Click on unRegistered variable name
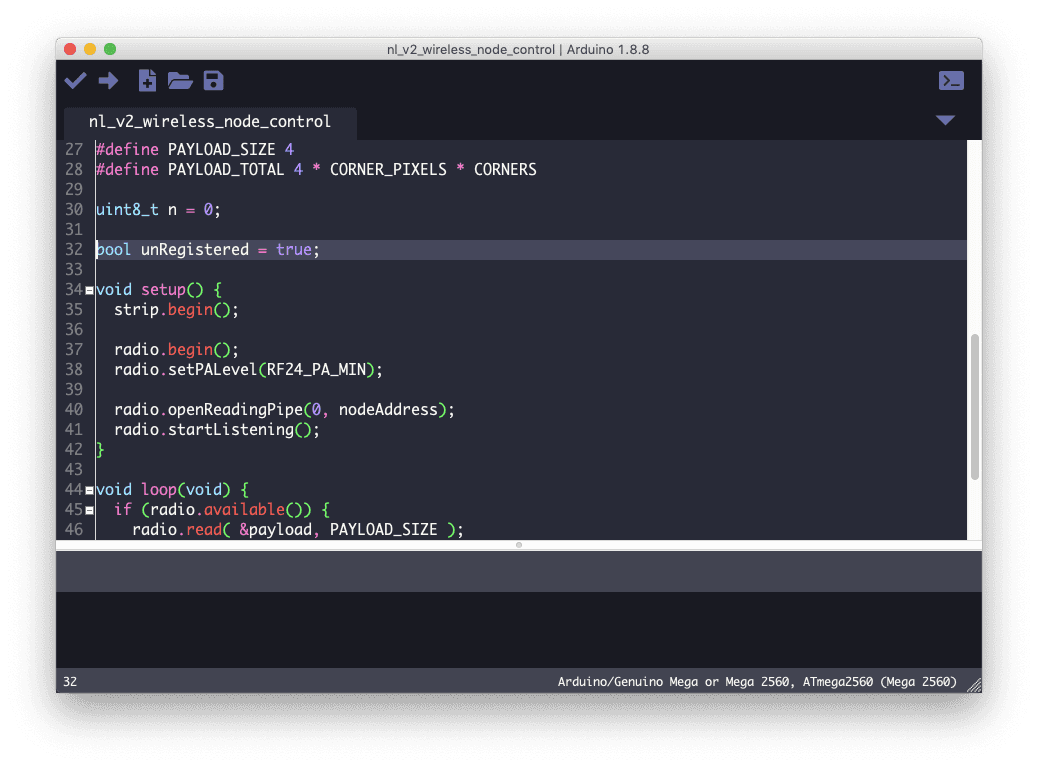 pos(195,249)
